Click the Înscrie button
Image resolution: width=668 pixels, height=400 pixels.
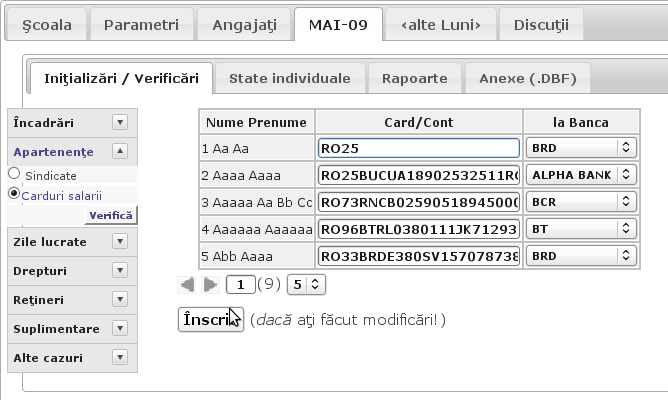211,319
